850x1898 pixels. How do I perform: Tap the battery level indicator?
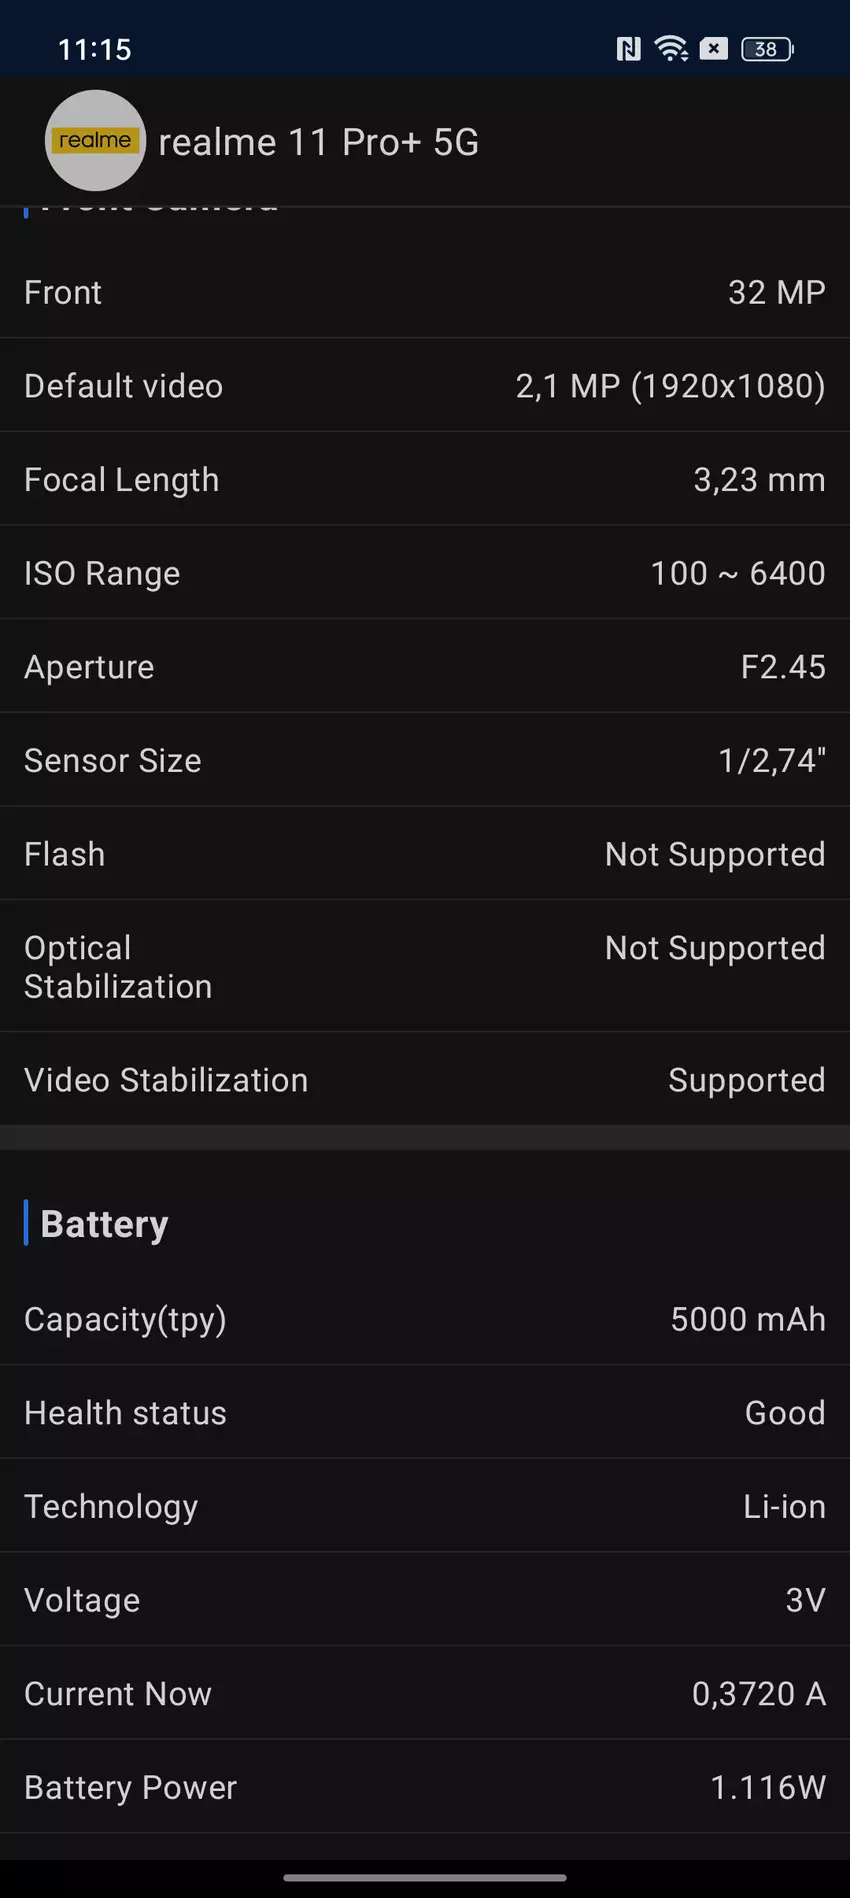point(767,49)
